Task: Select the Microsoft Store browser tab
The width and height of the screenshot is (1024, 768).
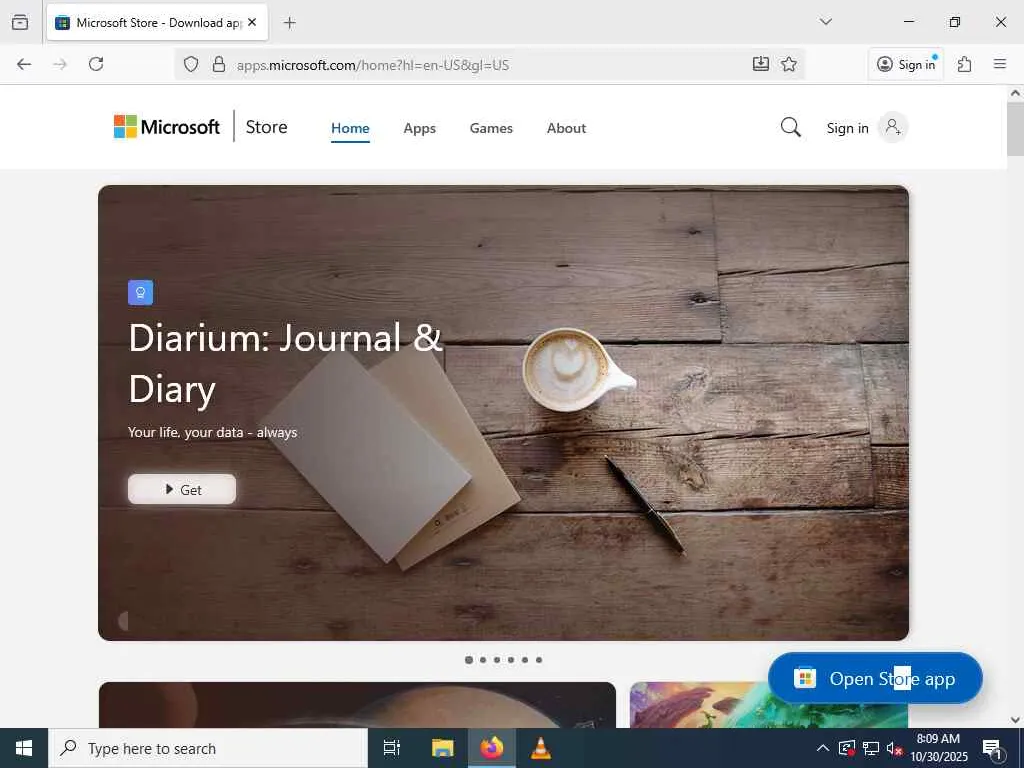Action: tap(157, 22)
